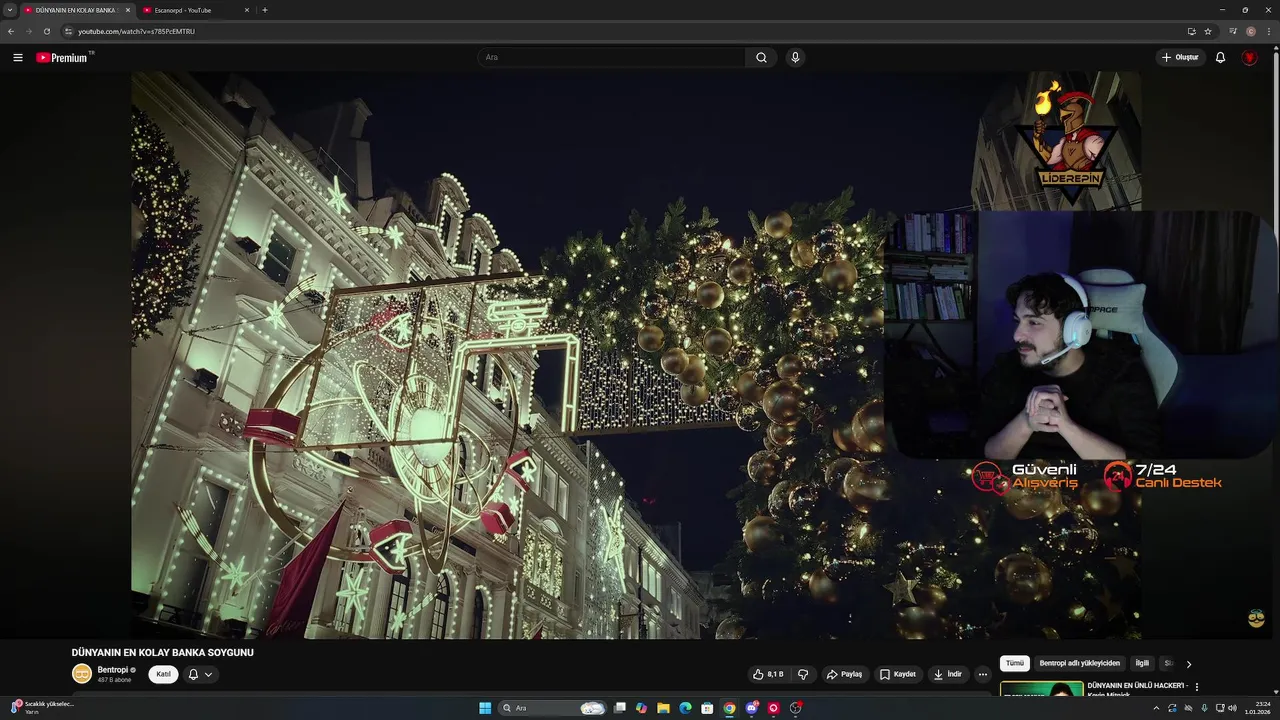Join channel with Katıl button
The height and width of the screenshot is (720, 1280).
coord(163,674)
